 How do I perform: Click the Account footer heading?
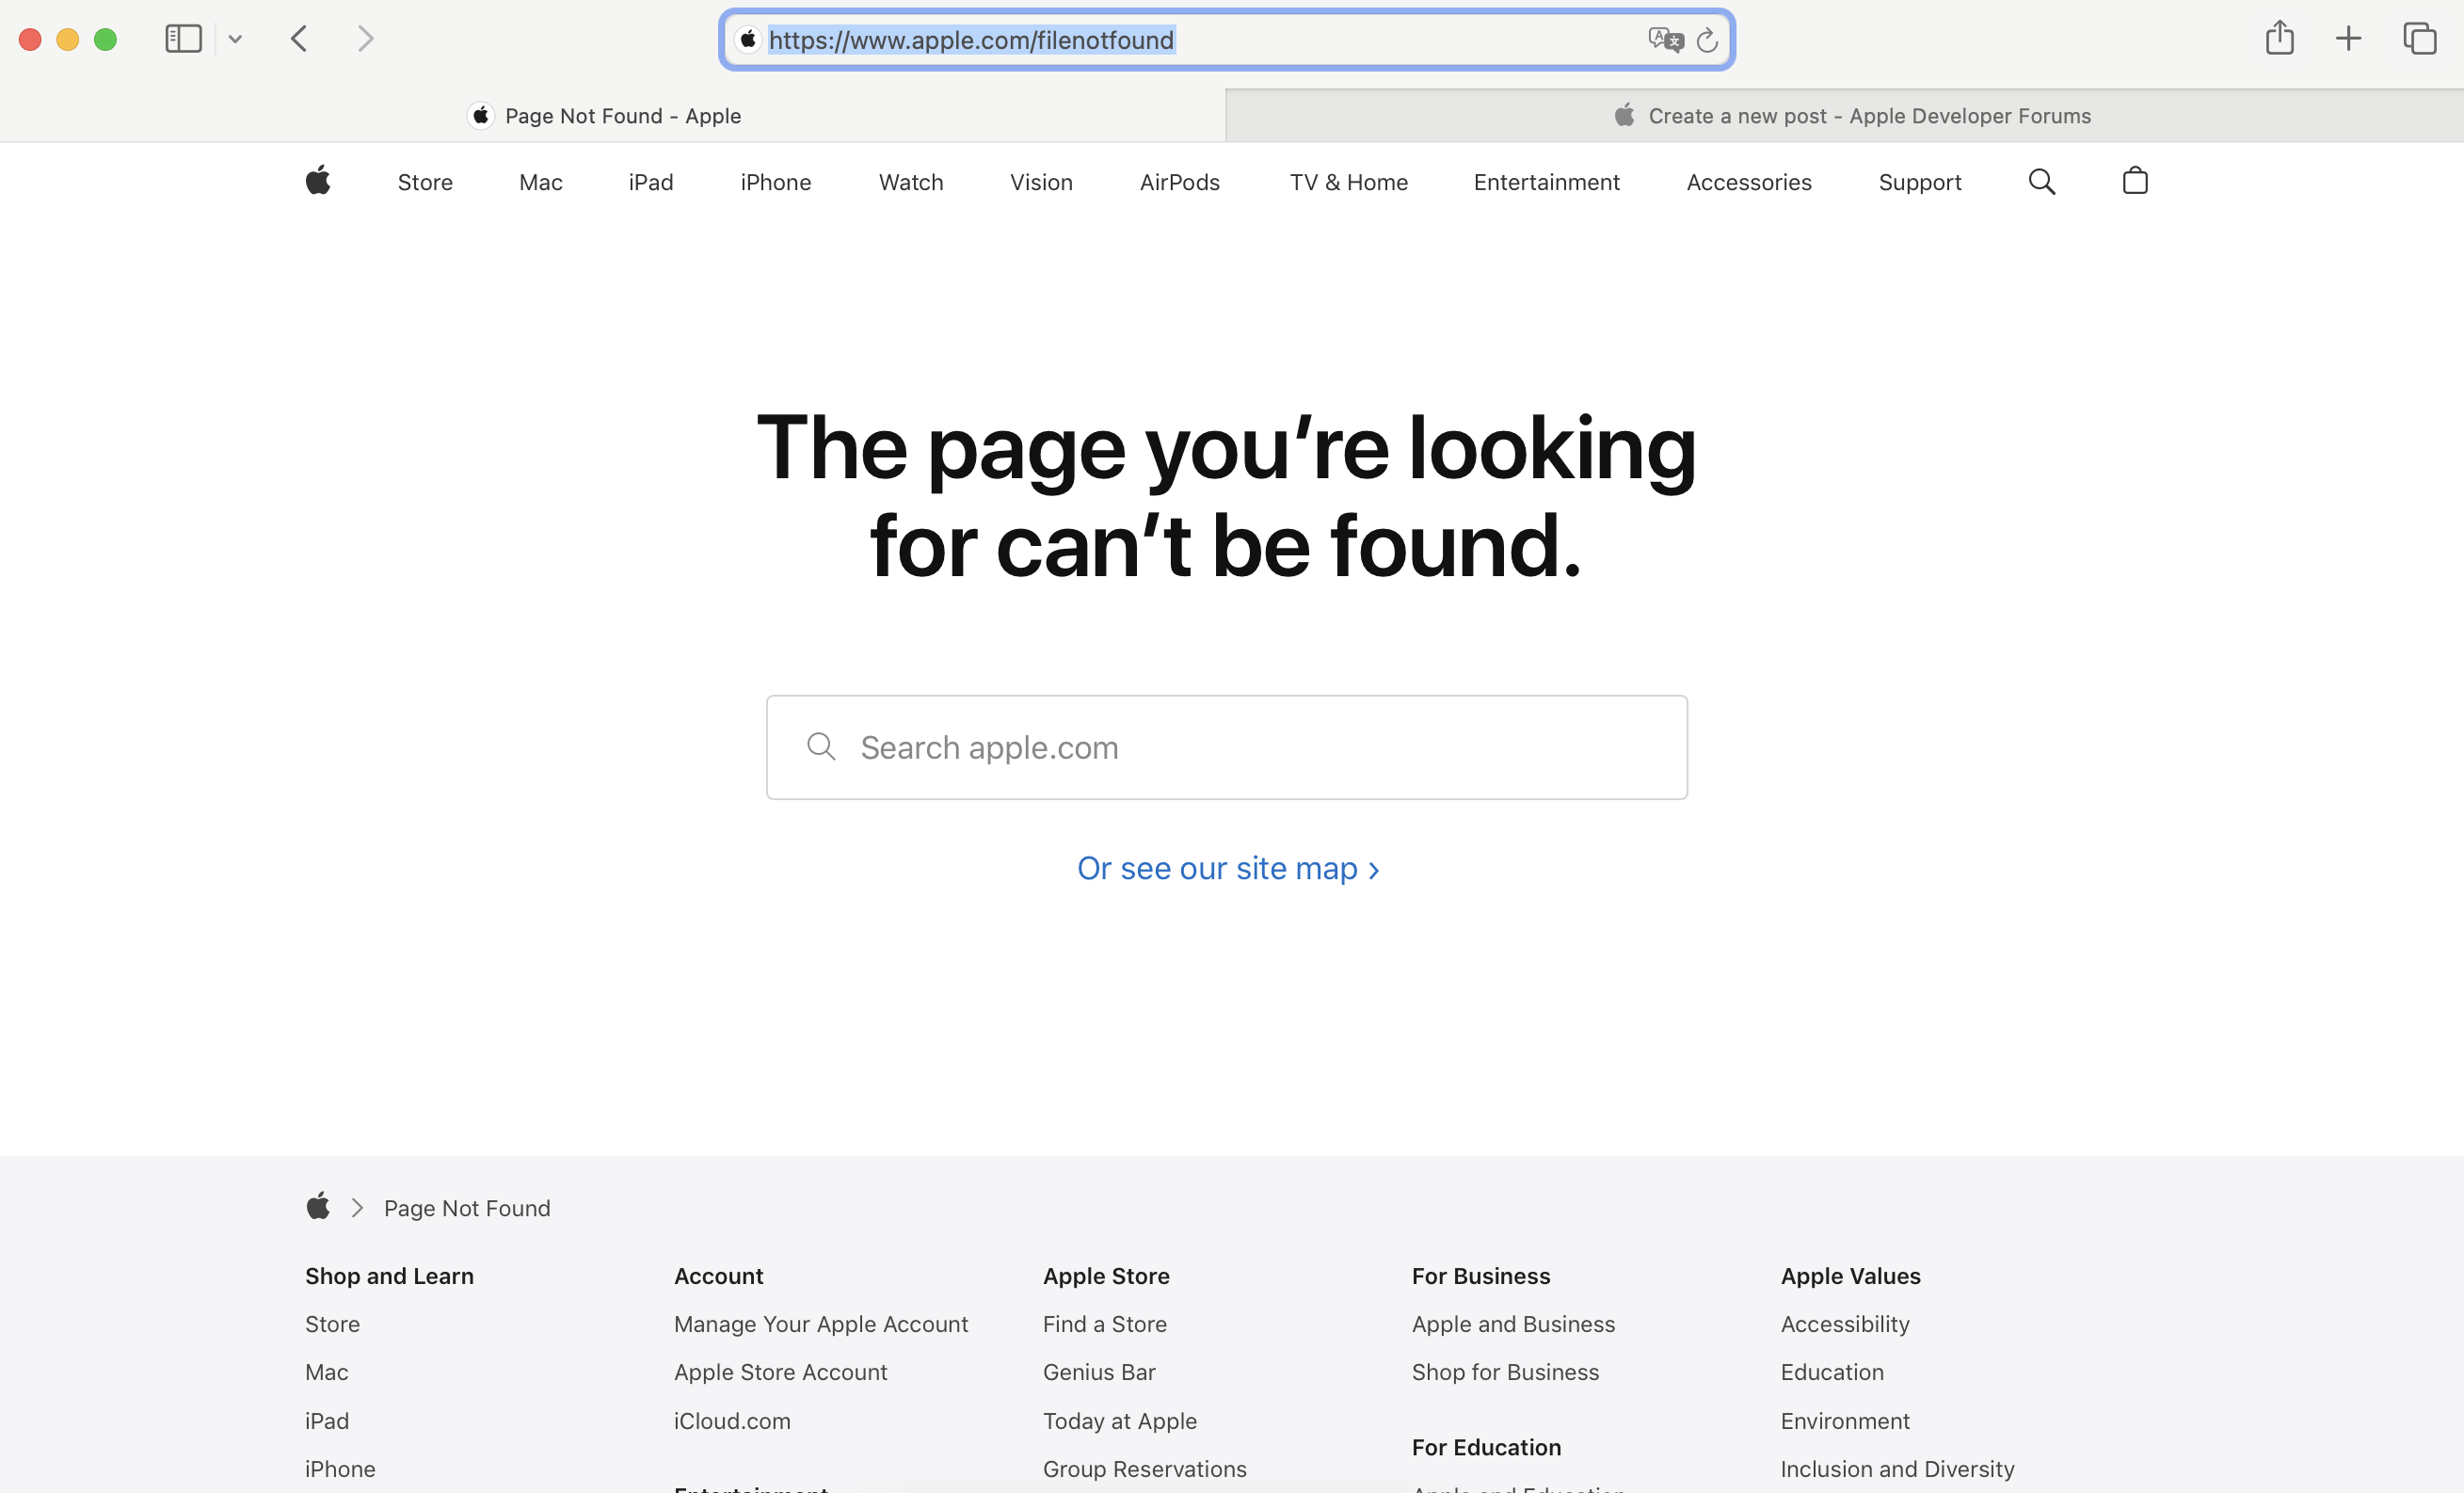pyautogui.click(x=718, y=1276)
